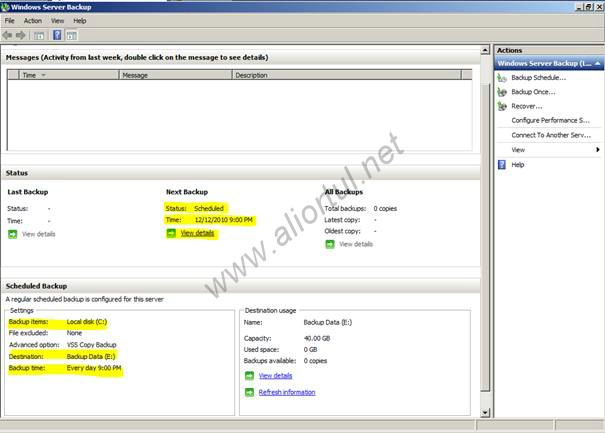Click the Back arrow toolbar icon
605x433 pixels.
[x=7, y=36]
